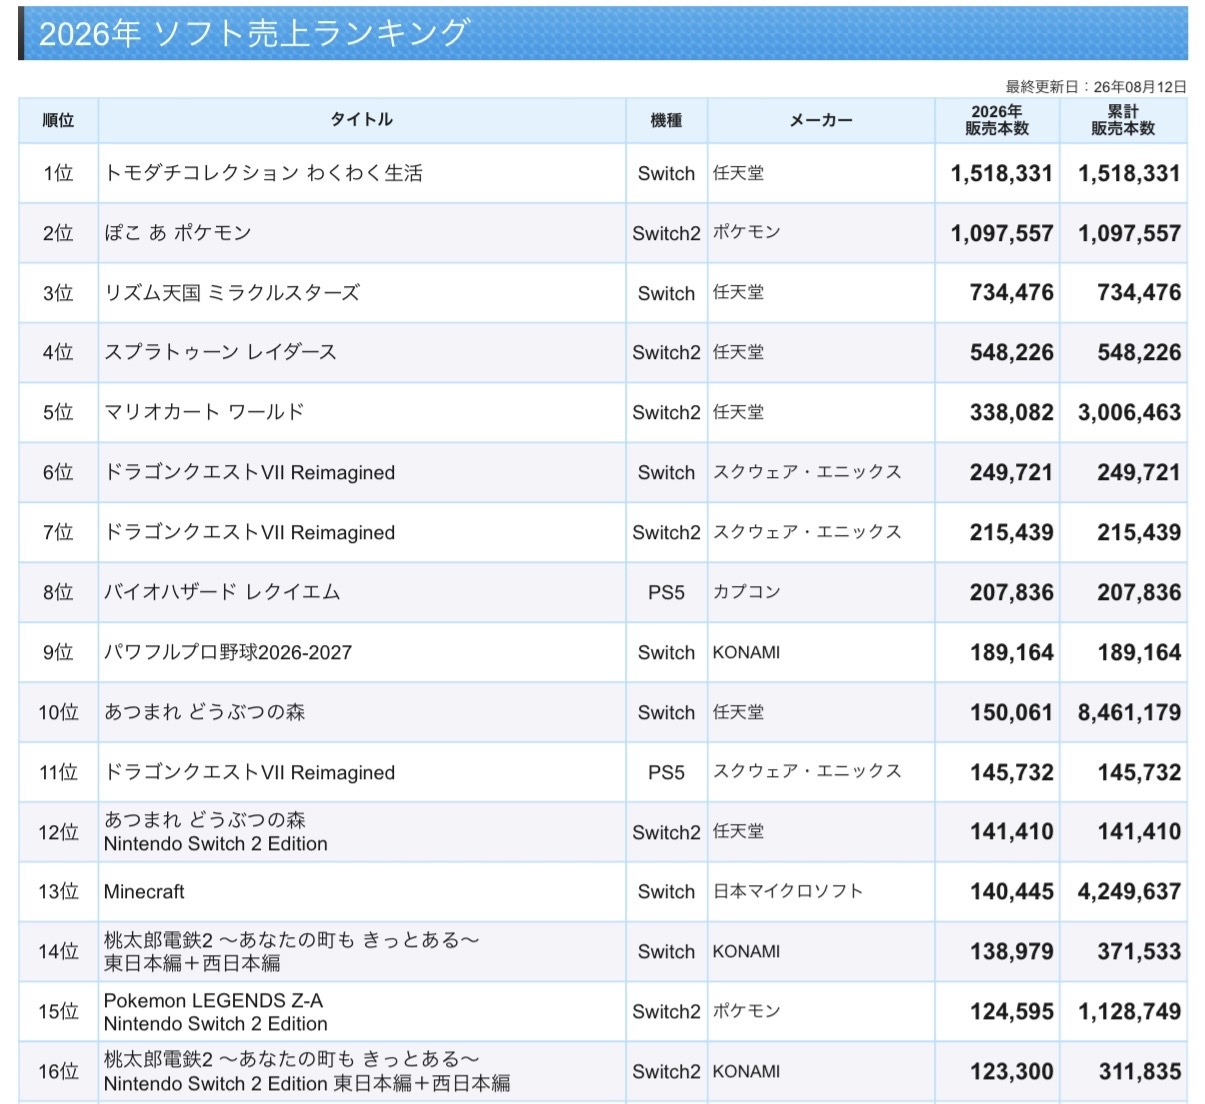Click title パワフルプロ野球2026-2027
This screenshot has height=1104, width=1205.
tap(228, 652)
